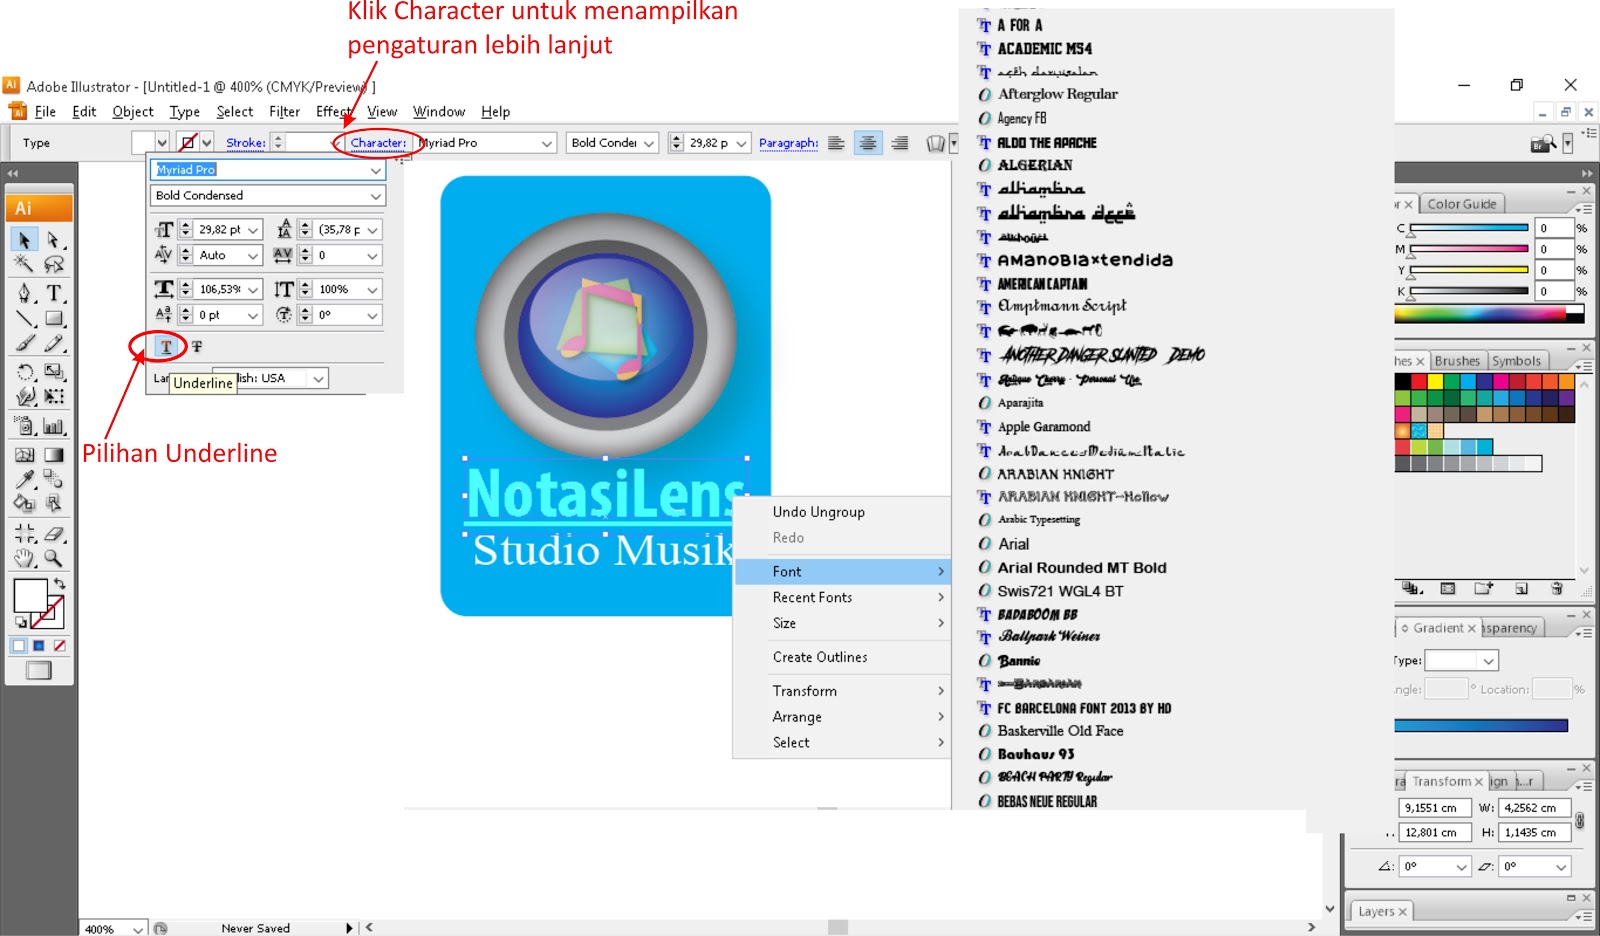
Task: Select the Pencil tool
Action: pos(53,344)
